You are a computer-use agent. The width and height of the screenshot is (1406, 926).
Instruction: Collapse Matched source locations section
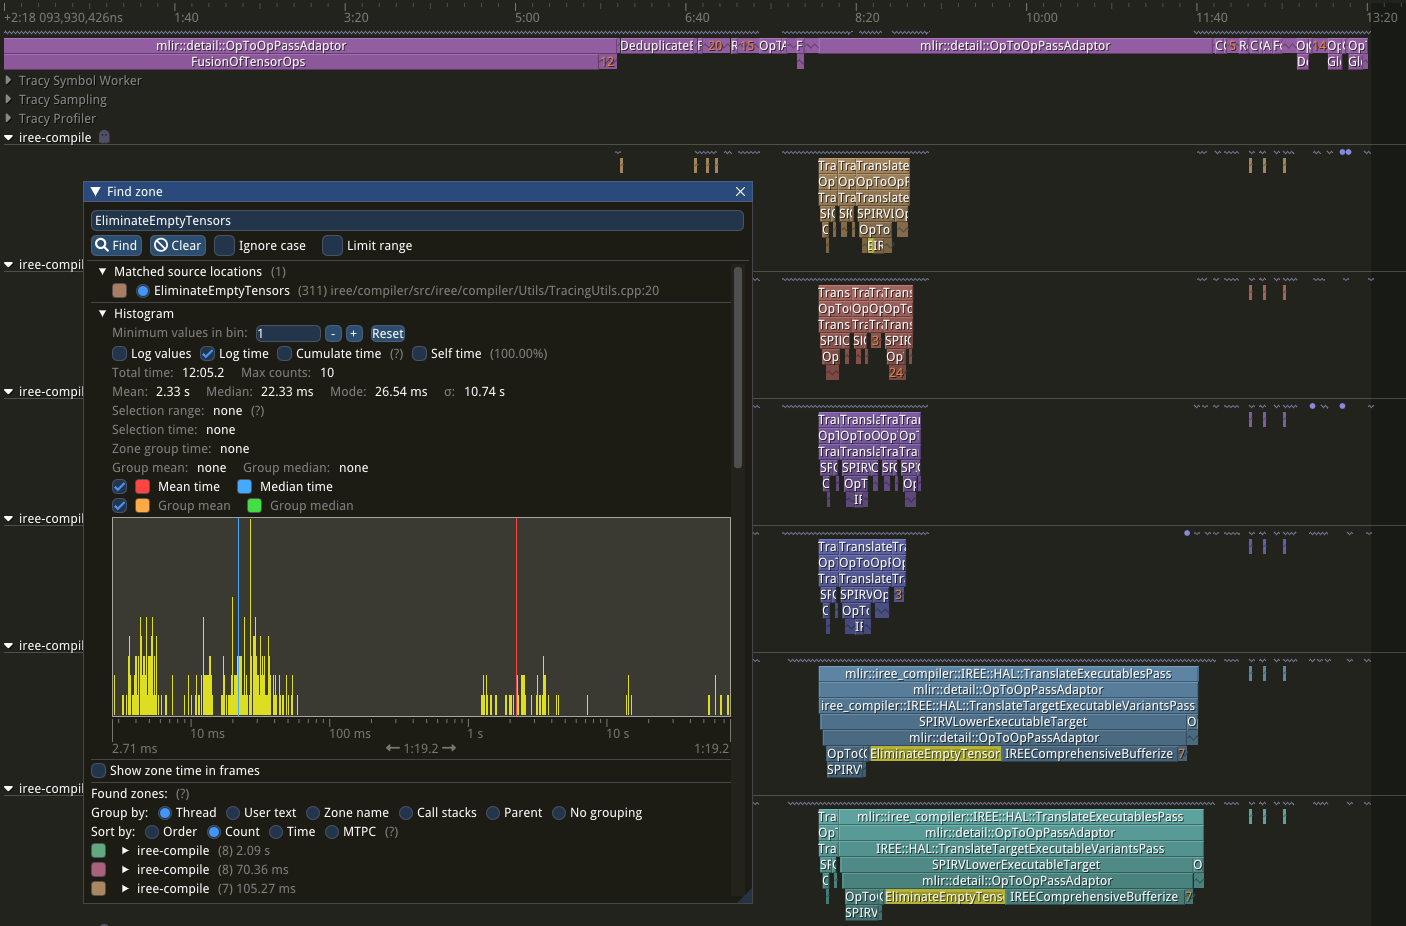coord(102,271)
